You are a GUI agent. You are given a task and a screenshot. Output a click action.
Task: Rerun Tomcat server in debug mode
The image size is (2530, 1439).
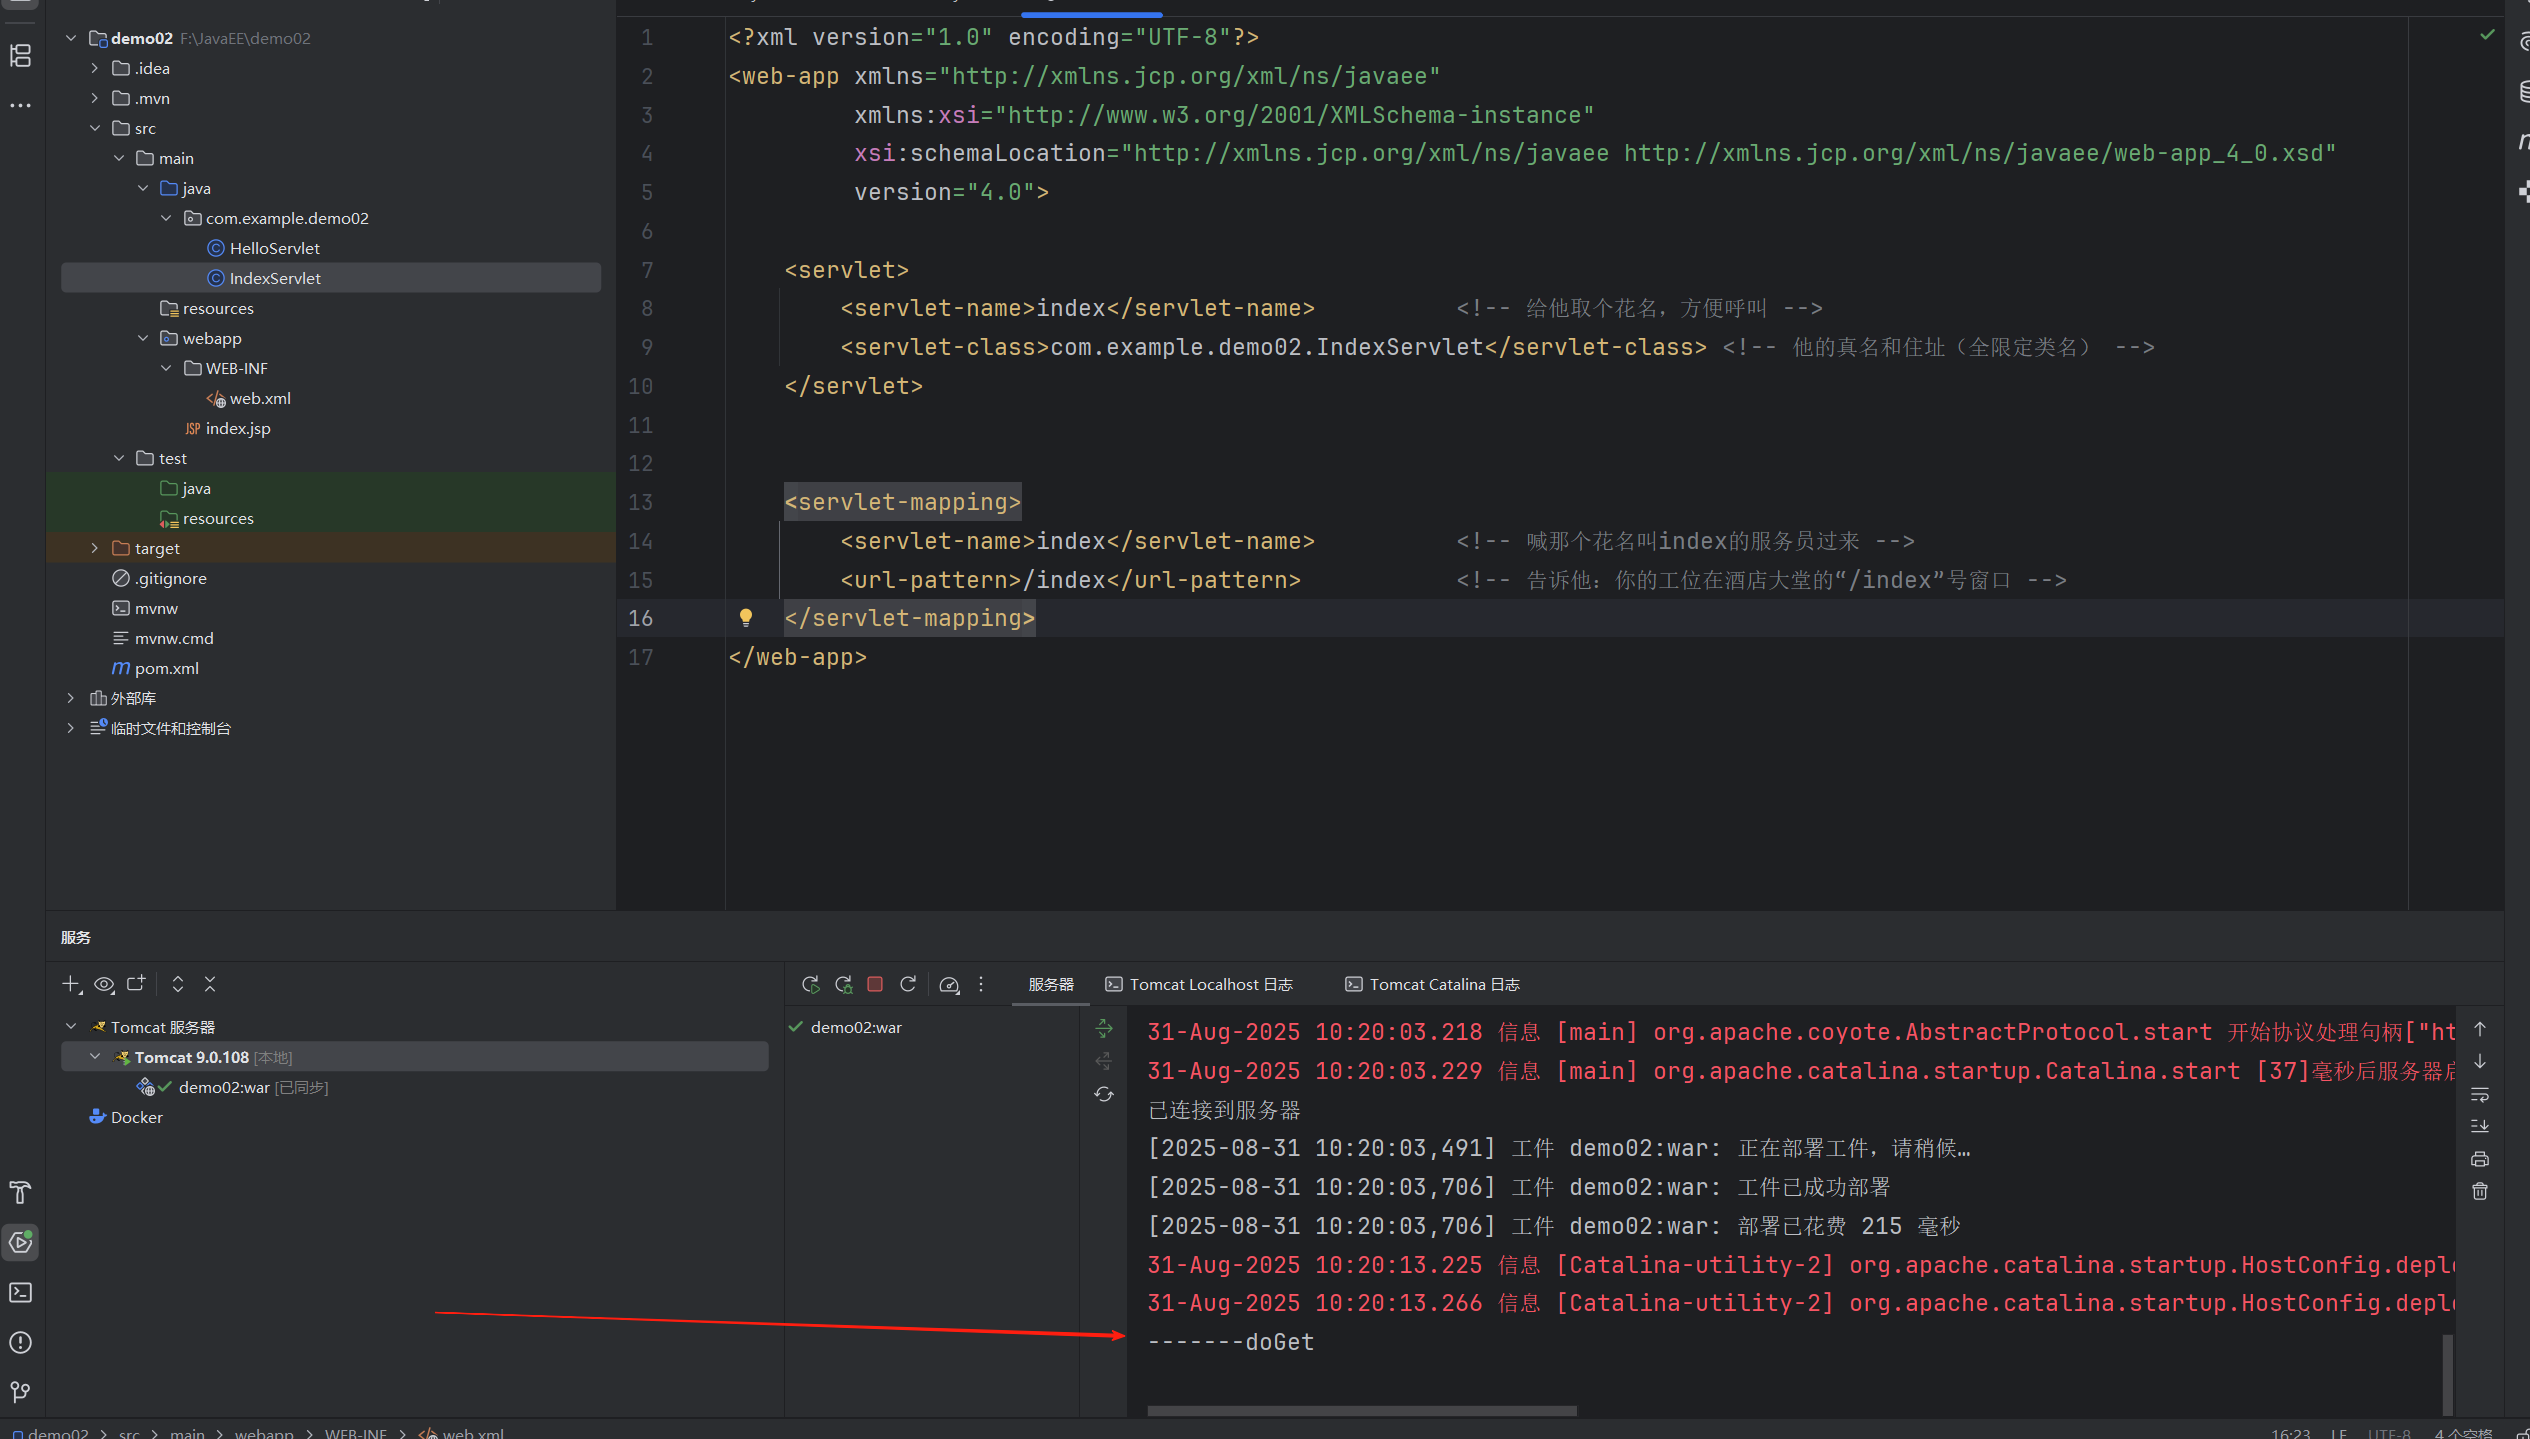[x=843, y=984]
